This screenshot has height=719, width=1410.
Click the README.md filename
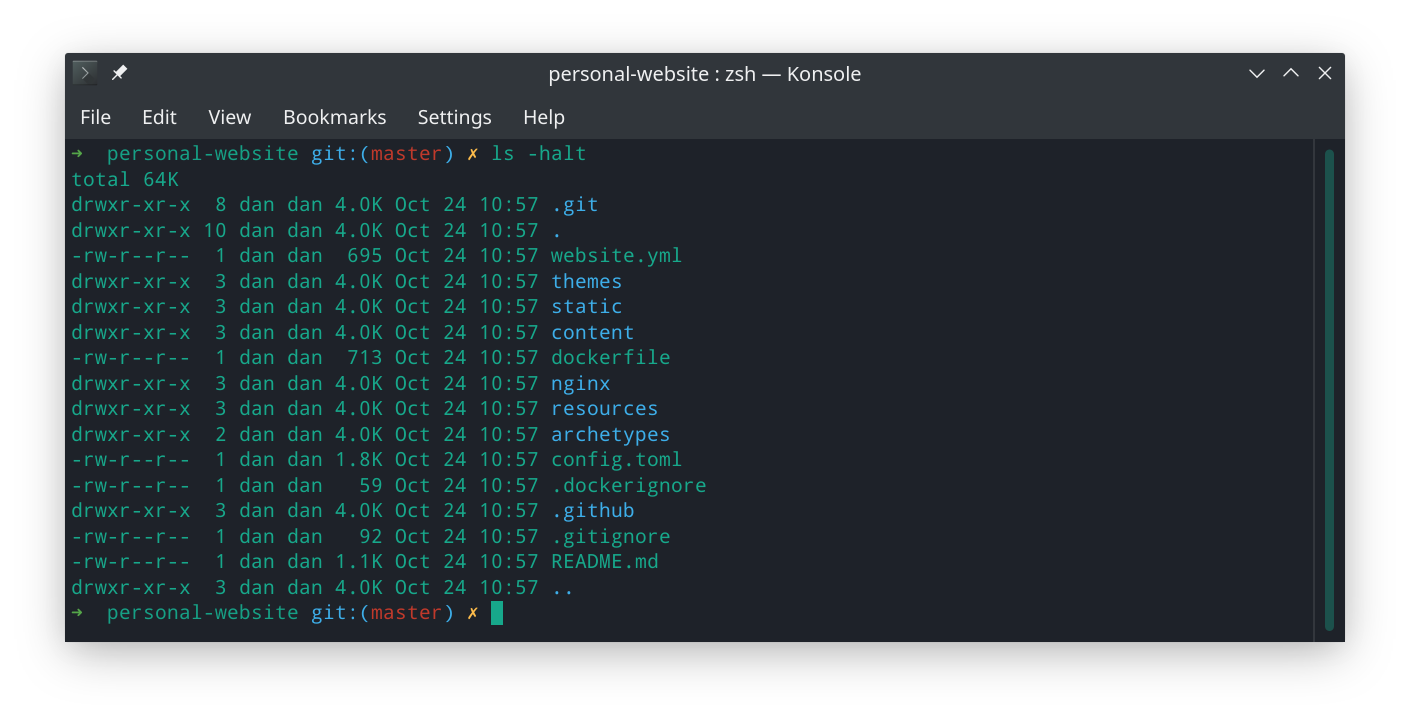(604, 562)
